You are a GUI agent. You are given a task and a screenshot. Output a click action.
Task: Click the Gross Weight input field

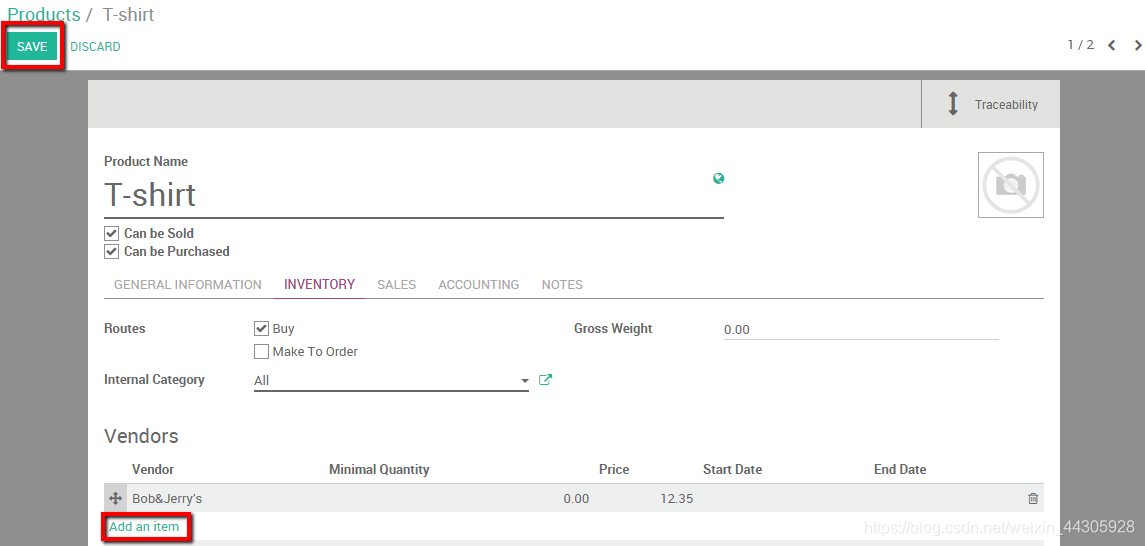pyautogui.click(x=861, y=330)
